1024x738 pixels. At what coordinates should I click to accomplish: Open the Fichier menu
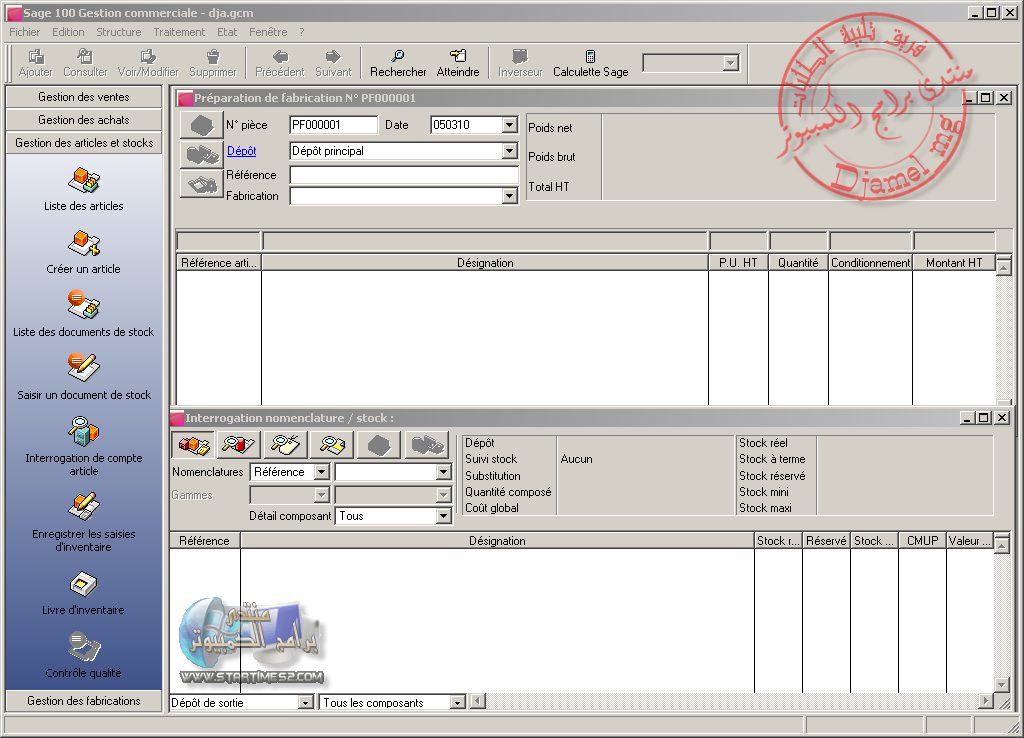(x=24, y=31)
